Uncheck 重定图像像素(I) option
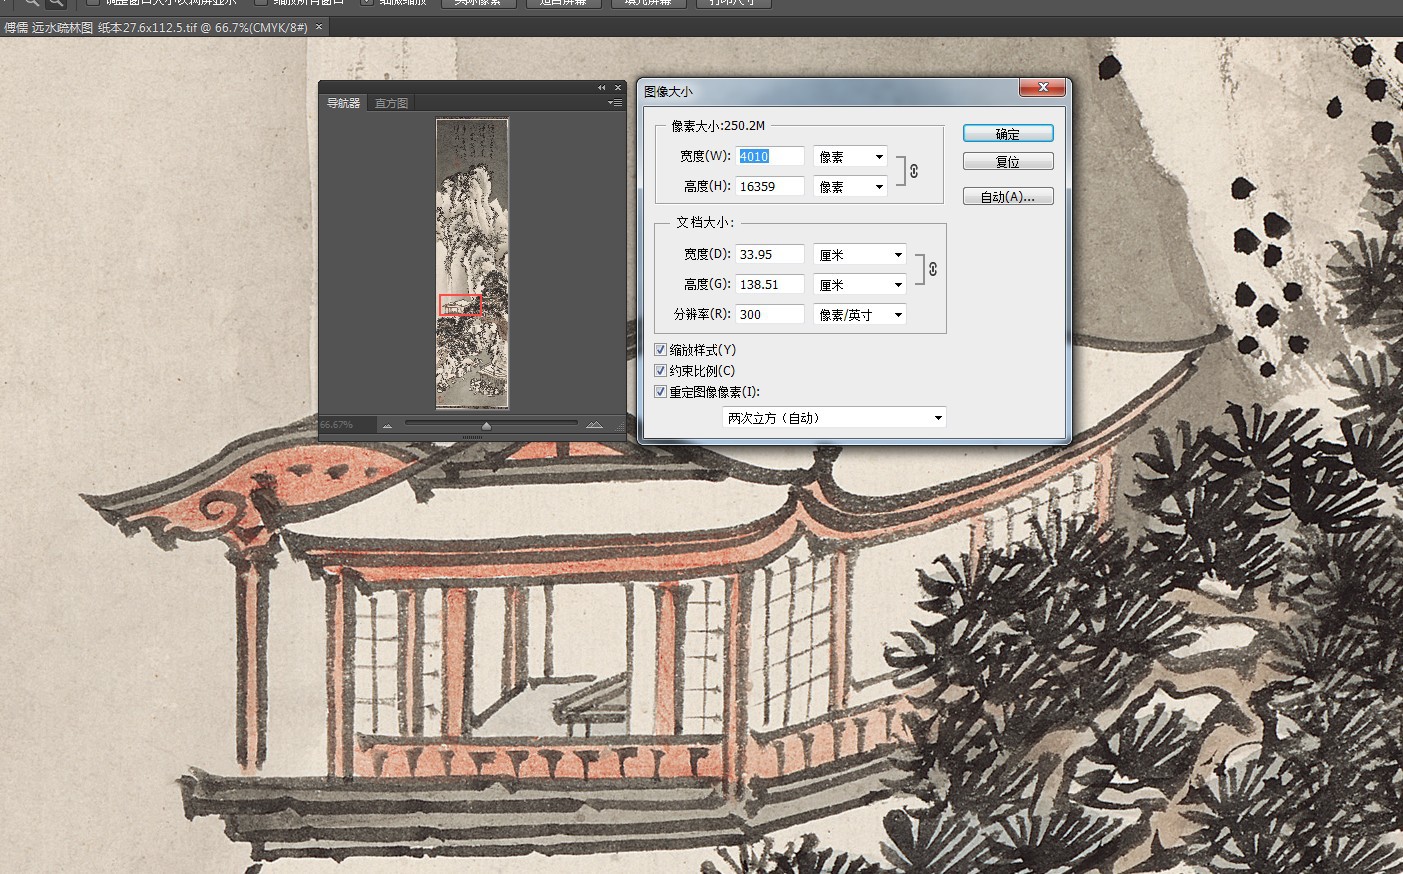Viewport: 1403px width, 874px height. tap(660, 392)
